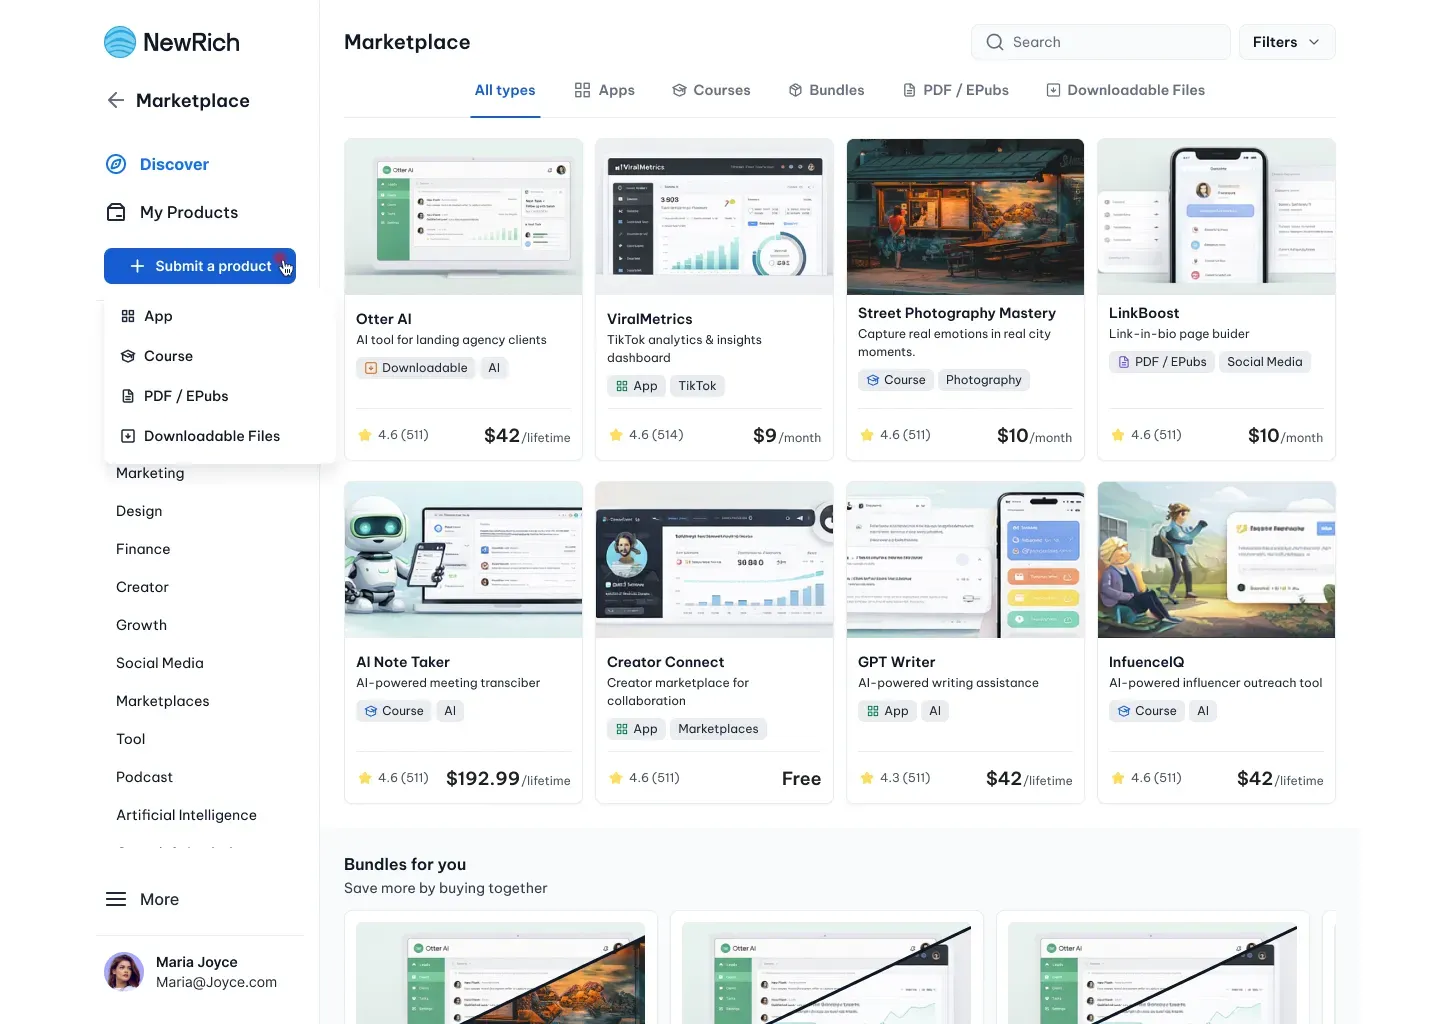1440x1024 pixels.
Task: Click Course tag on AI Note Taker card
Action: [x=394, y=711]
